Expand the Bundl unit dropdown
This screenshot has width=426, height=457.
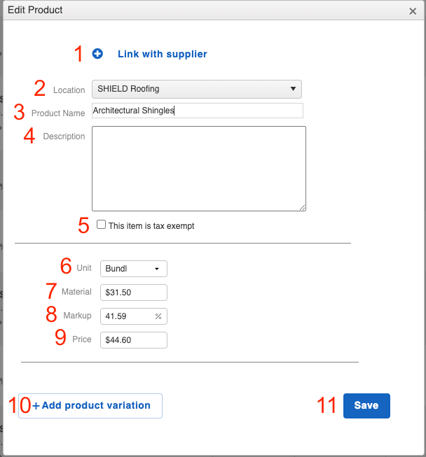tap(134, 269)
